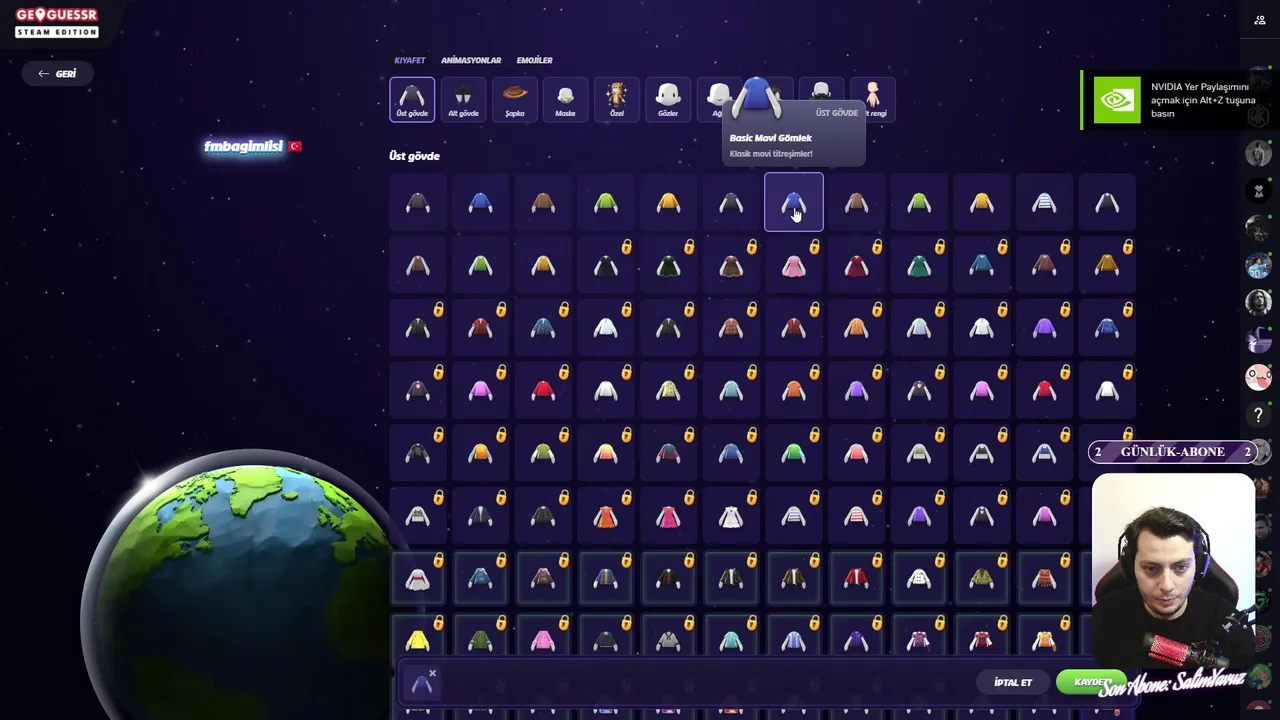
Task: Pick the locked orange shirt in row three
Action: [856, 328]
